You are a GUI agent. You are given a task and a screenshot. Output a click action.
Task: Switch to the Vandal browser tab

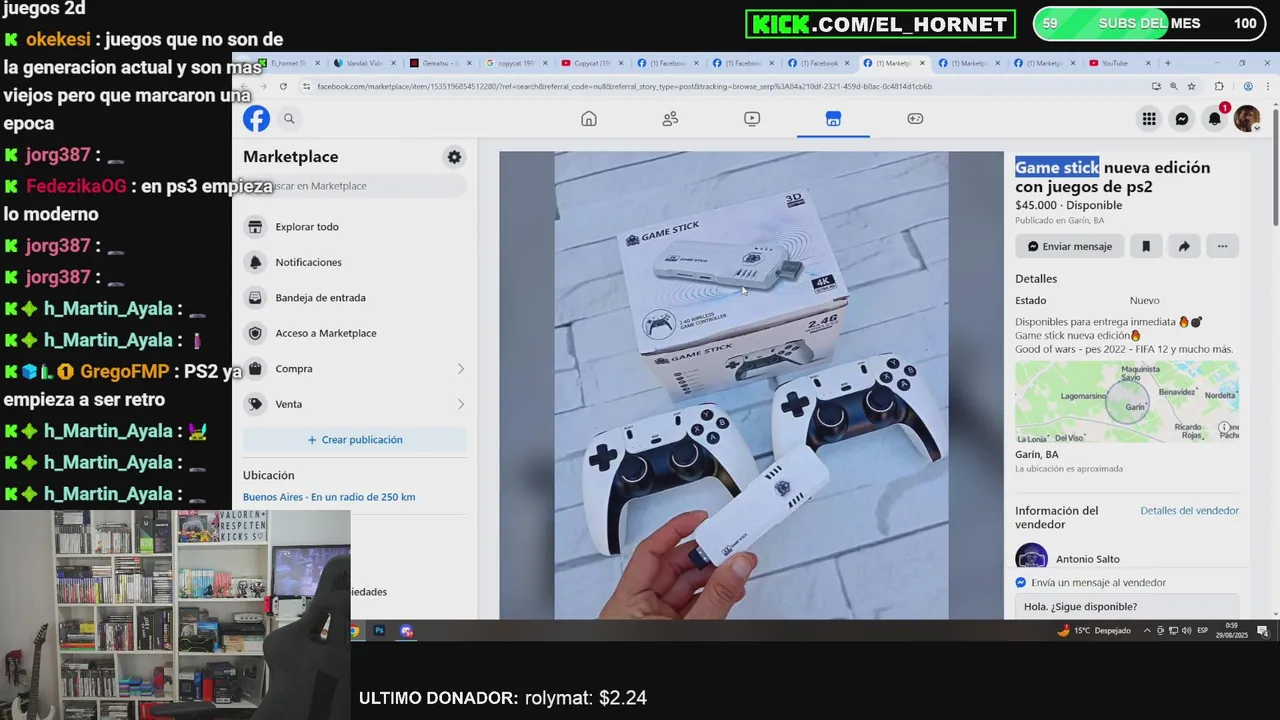point(364,63)
